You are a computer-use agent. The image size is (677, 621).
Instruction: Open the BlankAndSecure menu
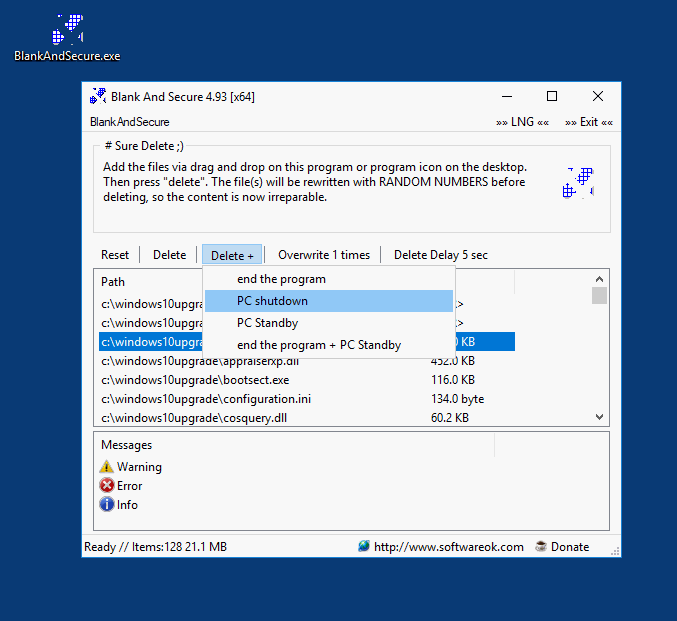[x=130, y=122]
